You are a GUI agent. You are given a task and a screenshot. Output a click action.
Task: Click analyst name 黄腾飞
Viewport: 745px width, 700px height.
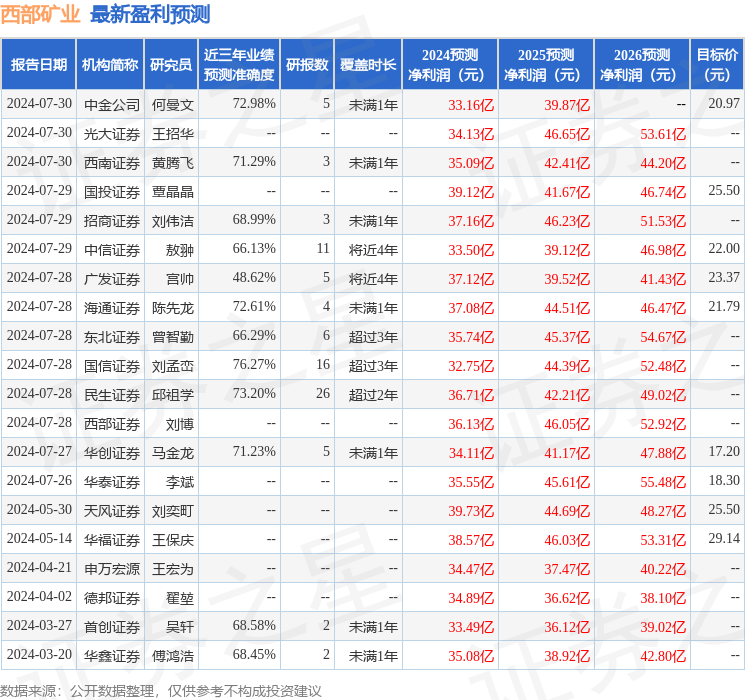point(173,163)
